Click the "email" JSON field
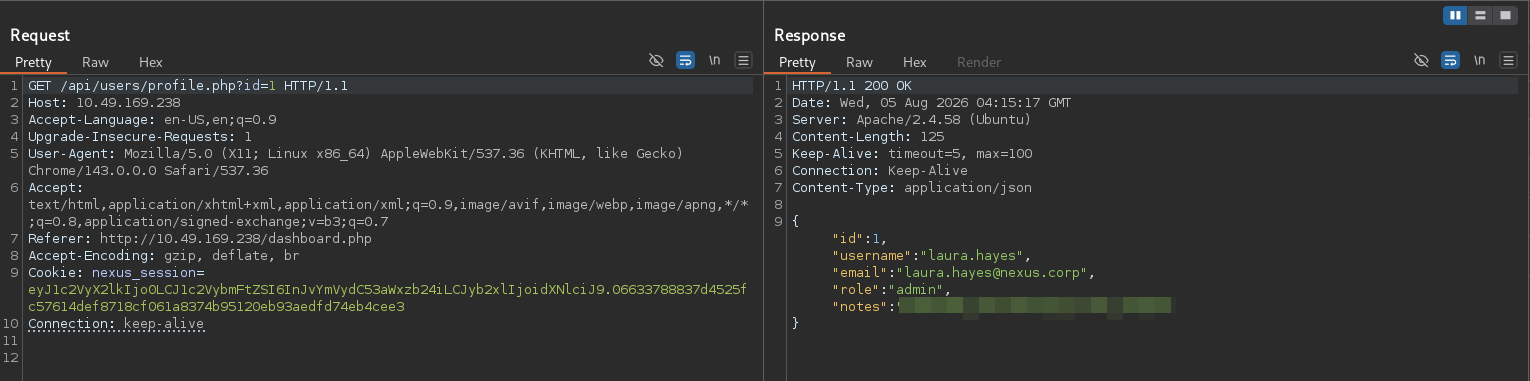The width and height of the screenshot is (1530, 381). click(963, 273)
